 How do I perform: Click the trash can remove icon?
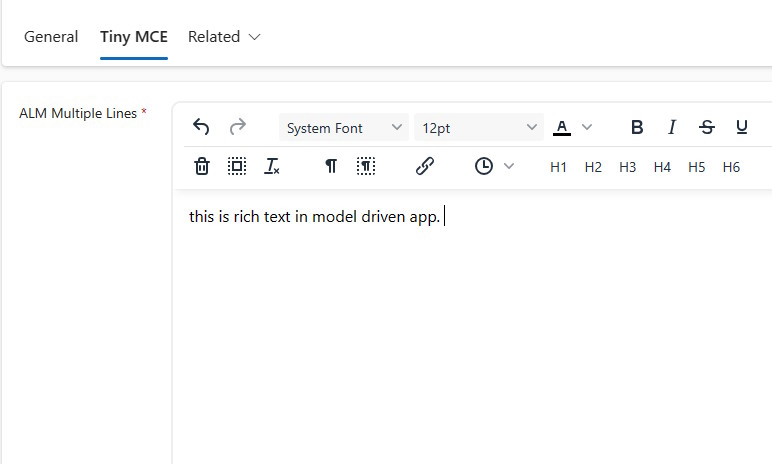coord(202,166)
